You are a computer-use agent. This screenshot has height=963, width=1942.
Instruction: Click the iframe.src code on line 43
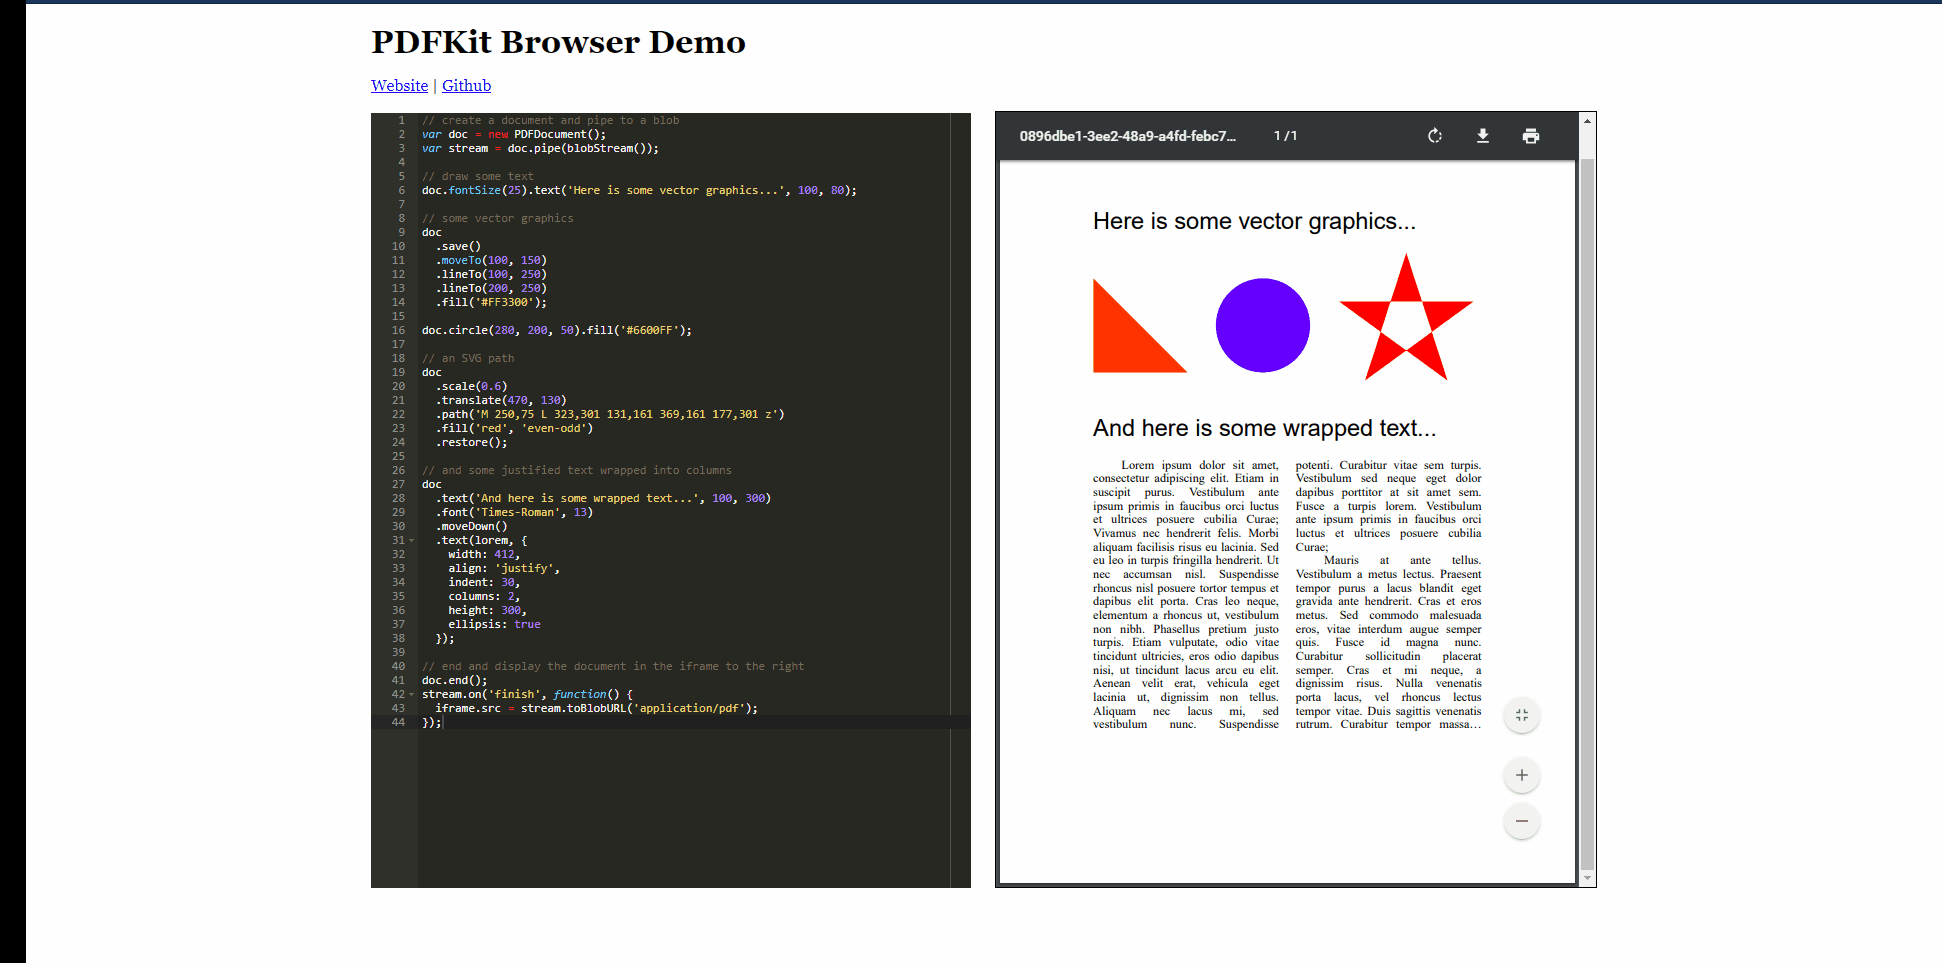click(x=596, y=708)
